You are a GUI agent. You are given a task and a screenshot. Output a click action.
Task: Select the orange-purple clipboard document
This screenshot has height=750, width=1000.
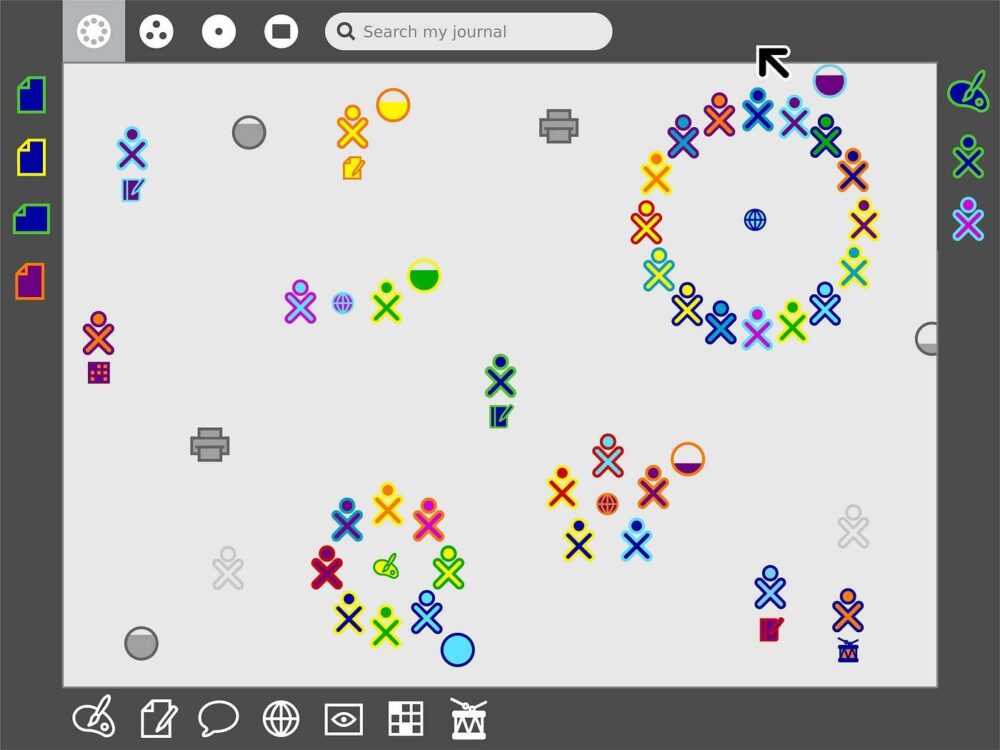point(31,281)
